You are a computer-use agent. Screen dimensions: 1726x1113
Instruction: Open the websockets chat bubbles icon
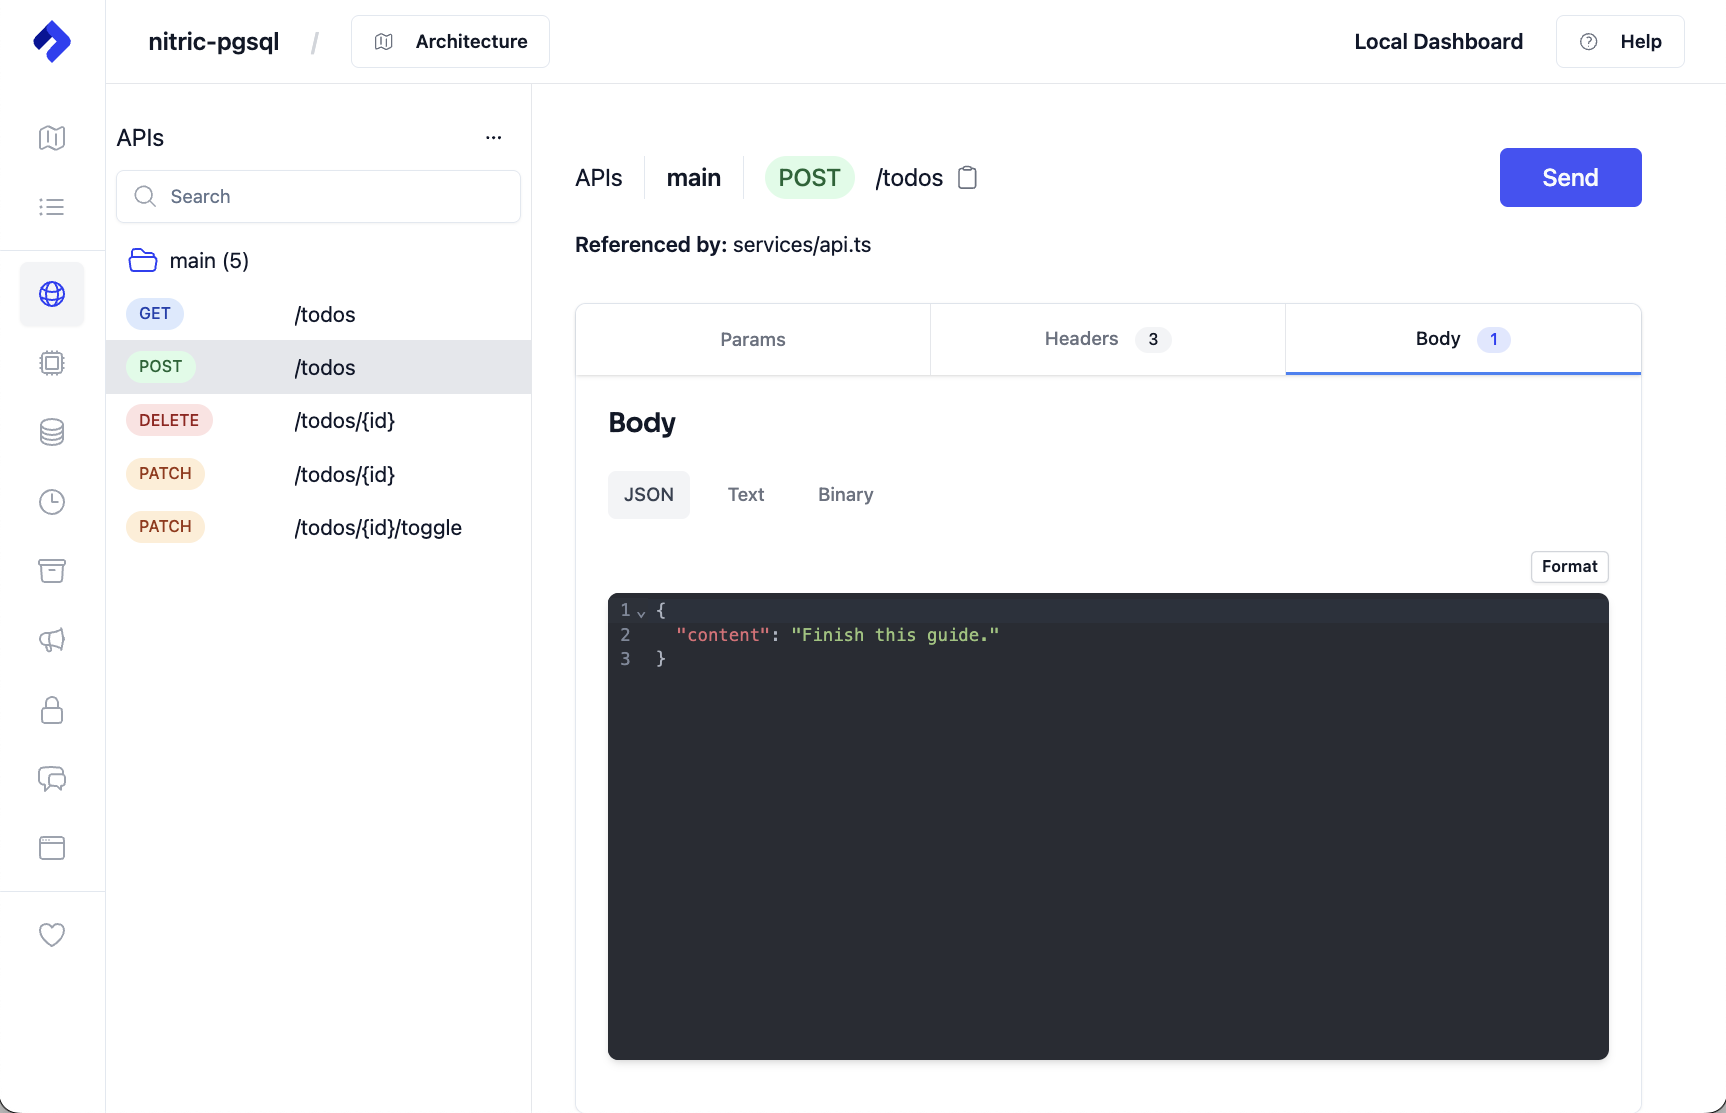(x=52, y=779)
